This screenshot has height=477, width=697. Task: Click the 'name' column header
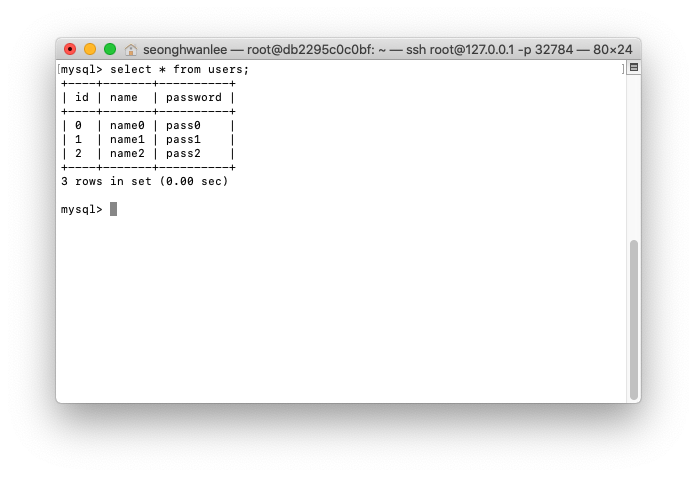pos(124,97)
